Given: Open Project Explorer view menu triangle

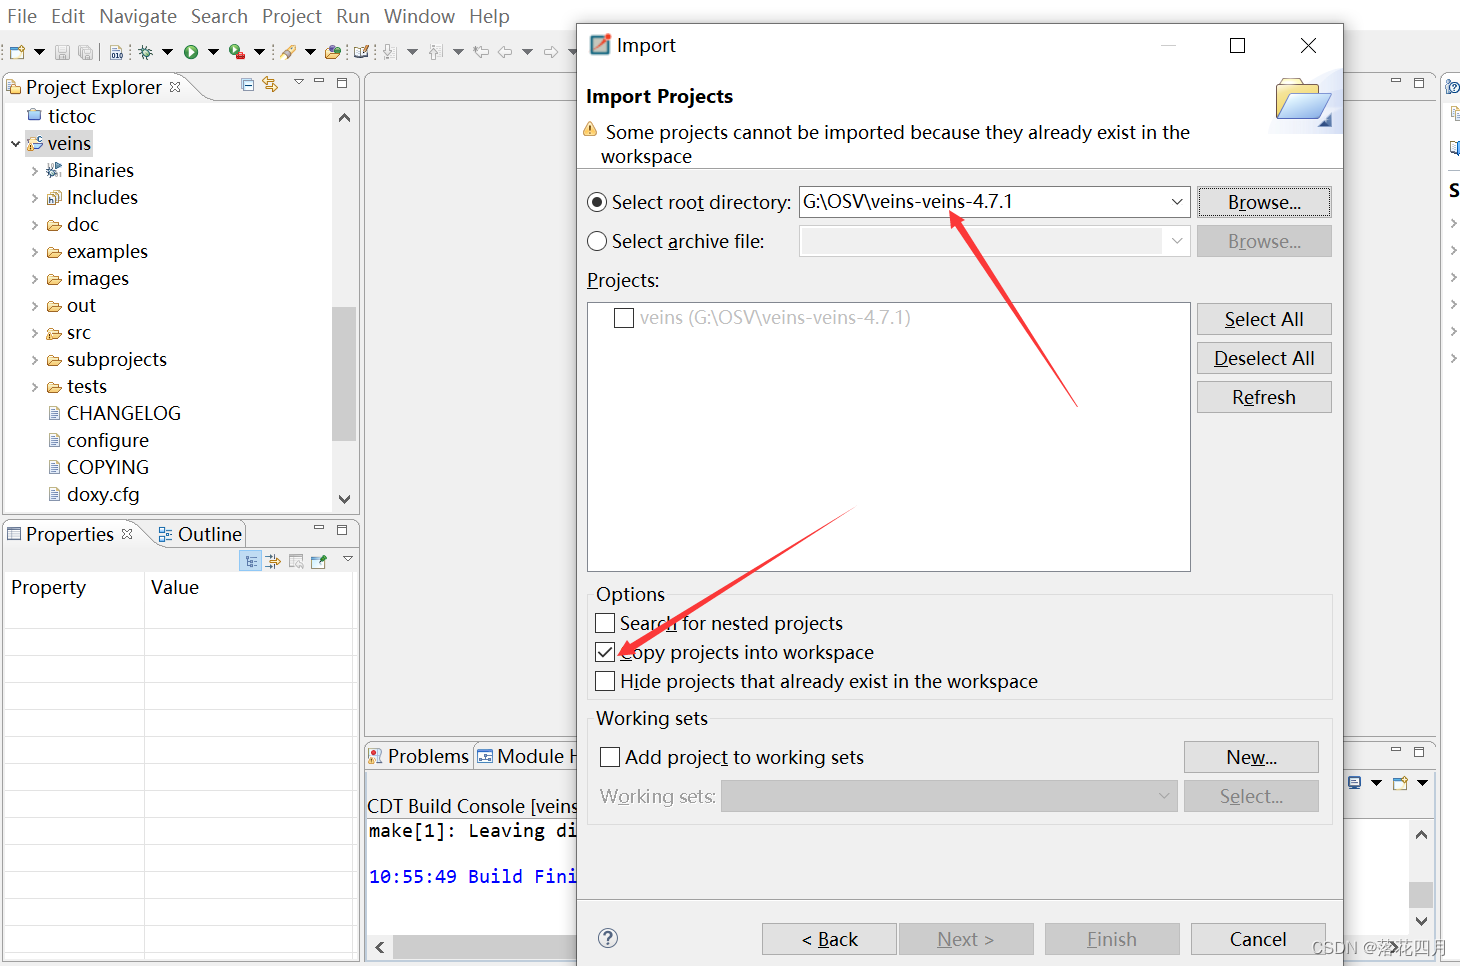Looking at the screenshot, I should 298,82.
